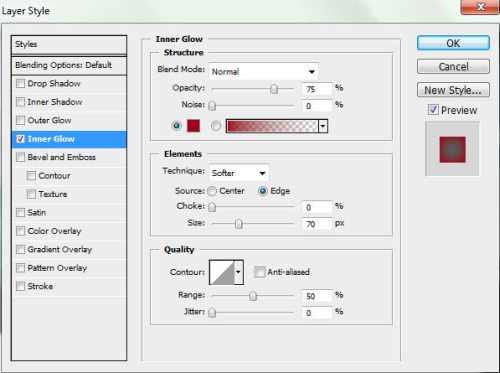Toggle the Anti-aliased checkbox
This screenshot has height=373, width=500.
pos(259,272)
